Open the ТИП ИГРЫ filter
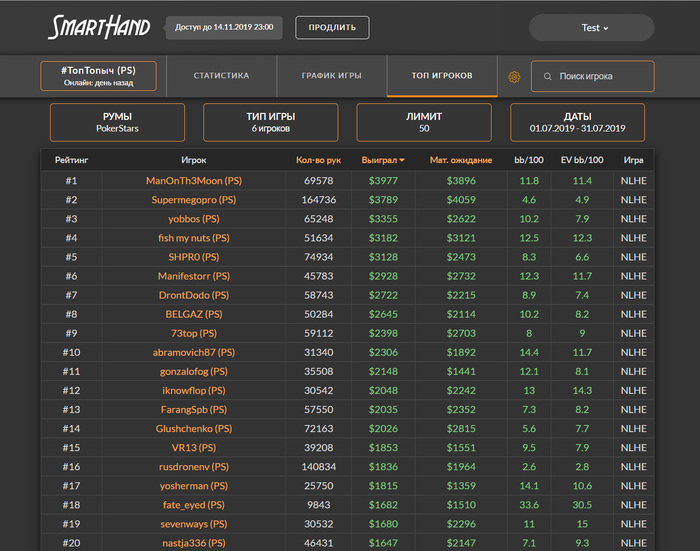The height and width of the screenshot is (551, 700). point(271,122)
